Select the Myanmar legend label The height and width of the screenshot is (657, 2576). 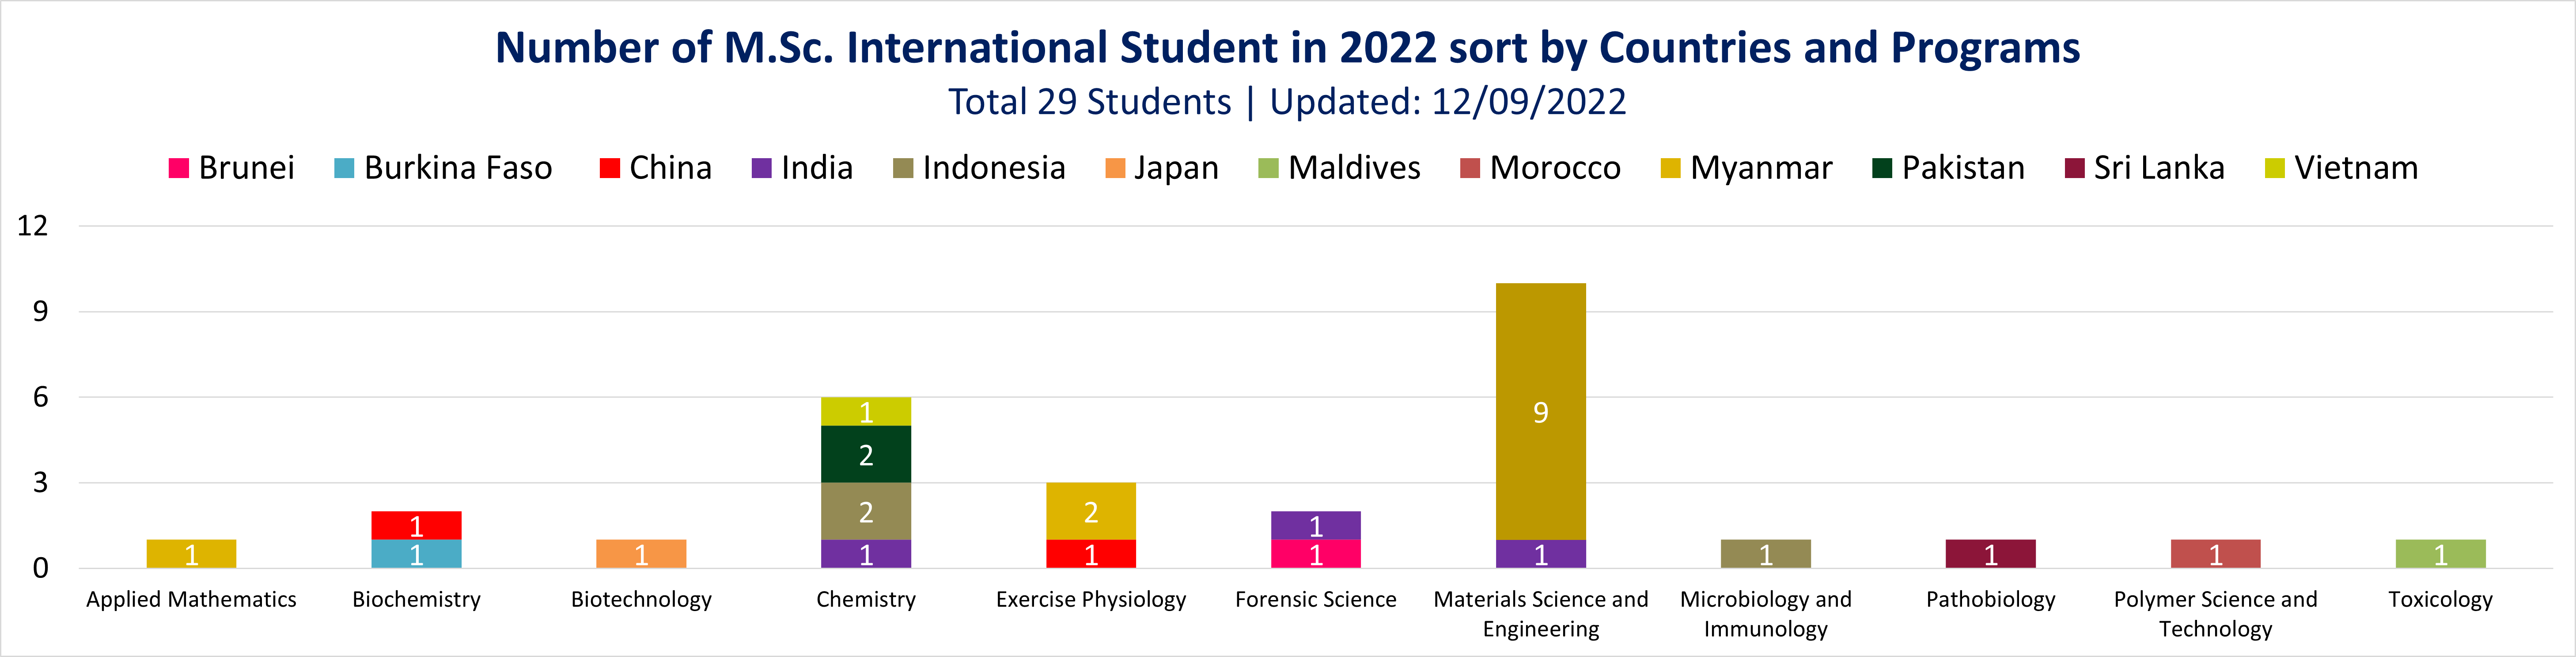(1760, 168)
